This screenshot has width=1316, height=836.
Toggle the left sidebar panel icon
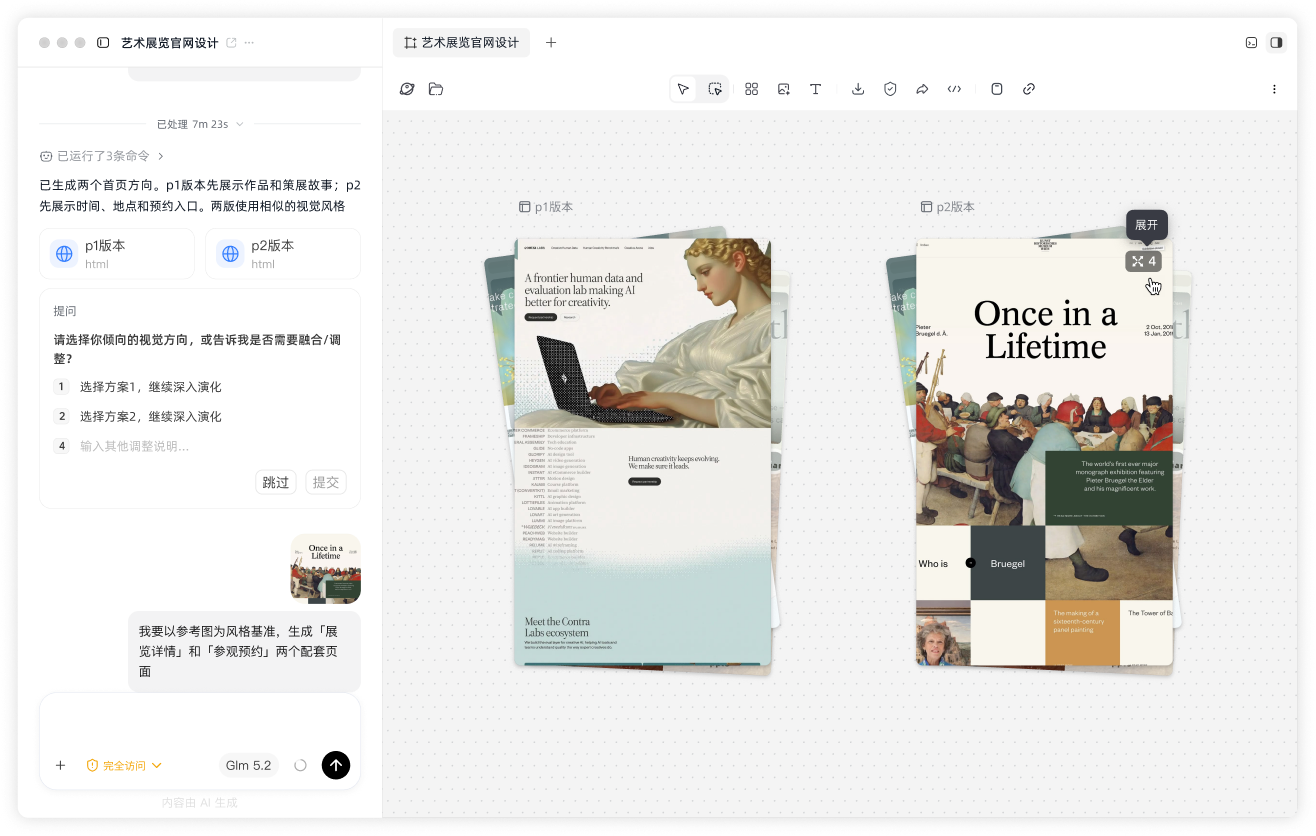pos(103,43)
